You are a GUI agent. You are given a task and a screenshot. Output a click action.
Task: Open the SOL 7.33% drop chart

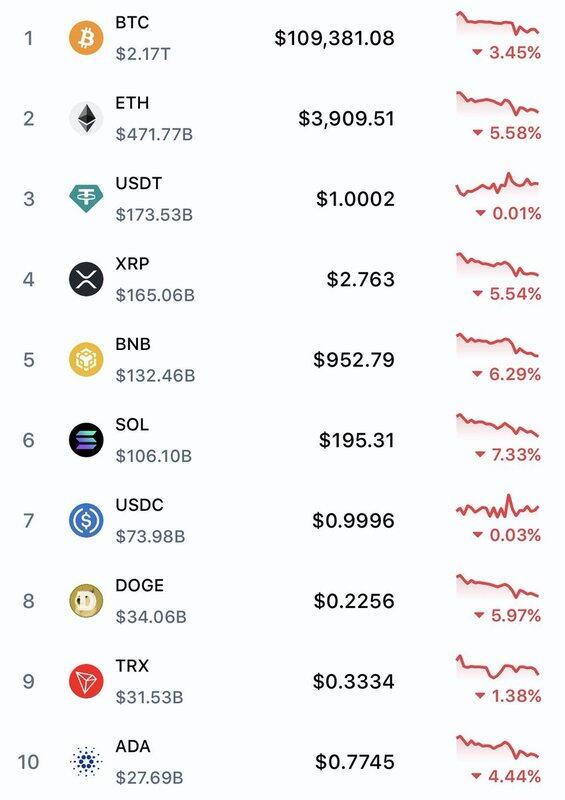[497, 427]
